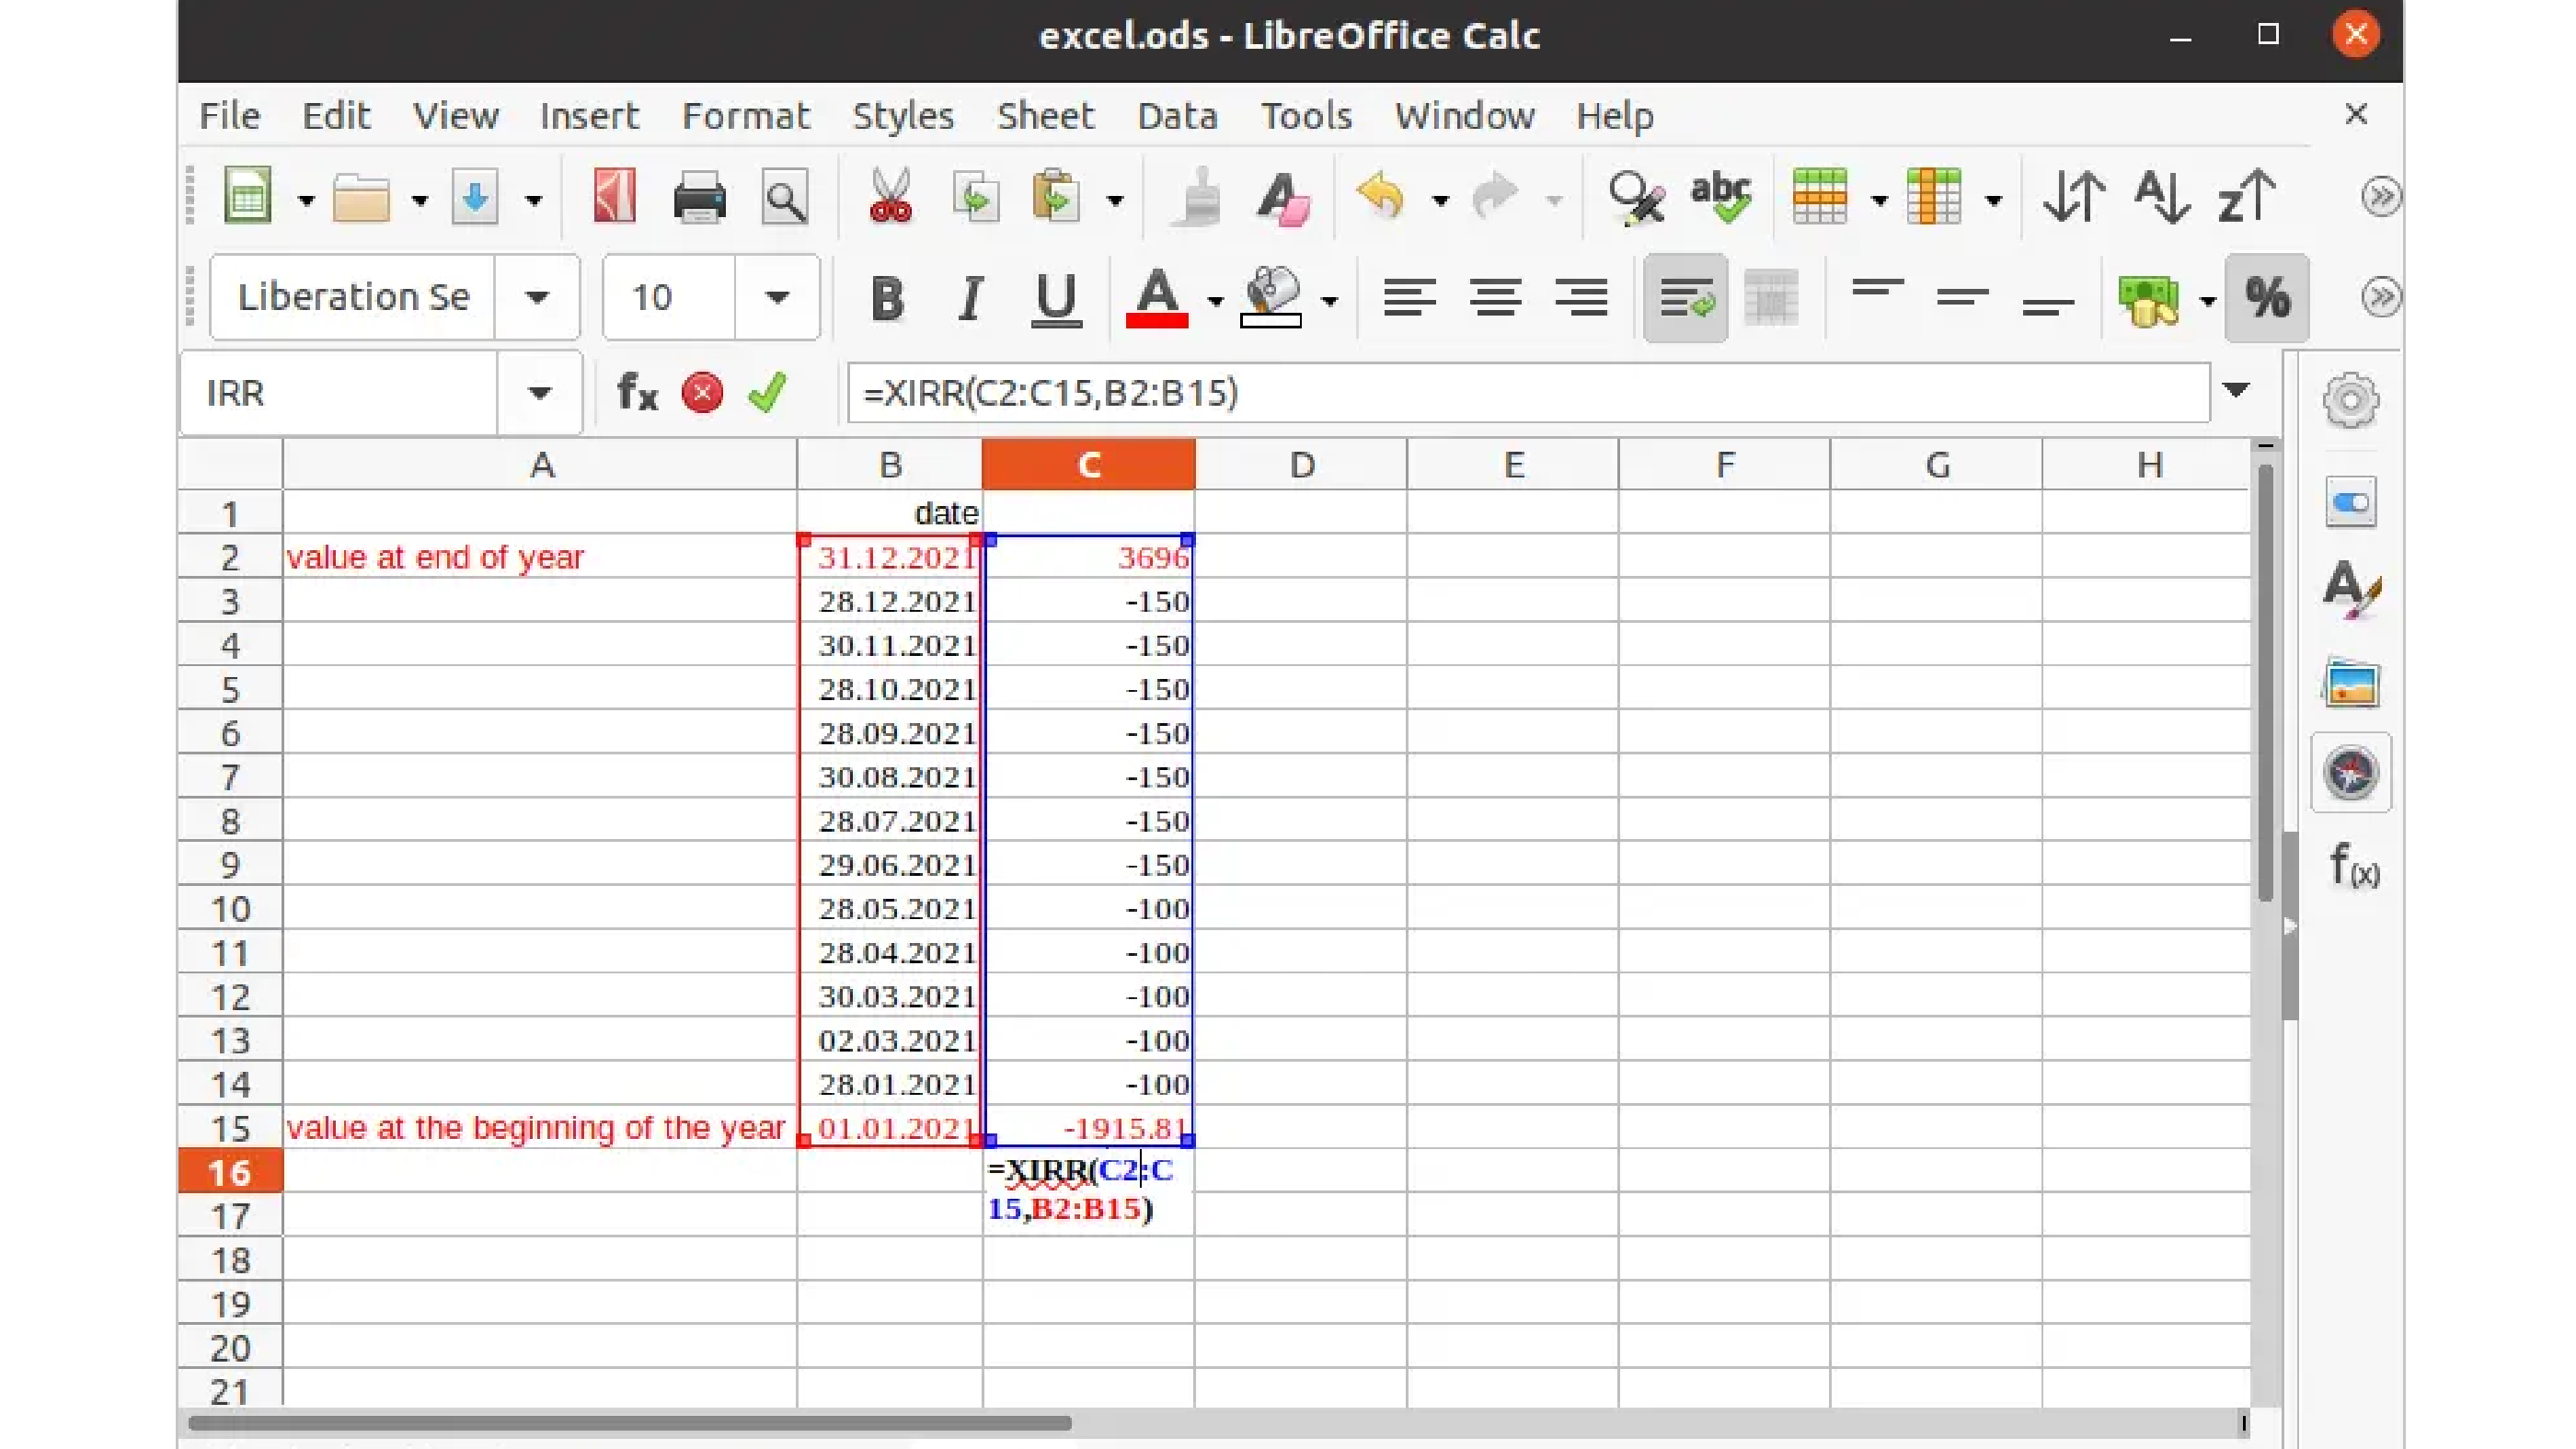Screen dimensions: 2576x1449
Task: Toggle Align Right
Action: (x=1581, y=298)
